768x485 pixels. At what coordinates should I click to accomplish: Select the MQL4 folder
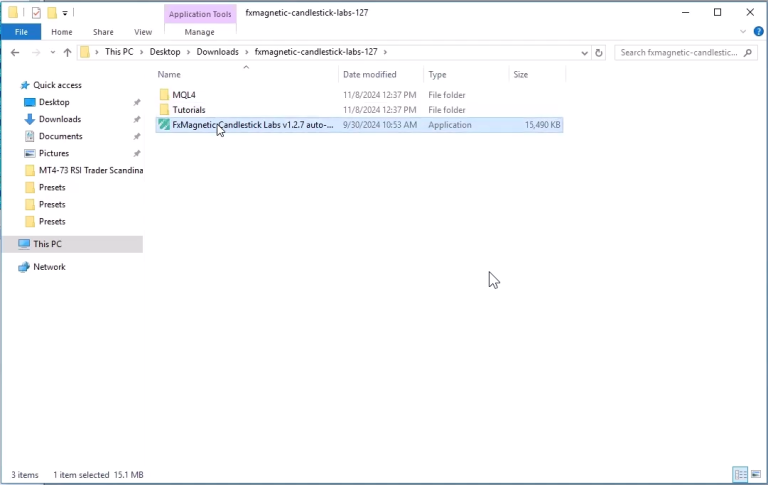point(184,95)
